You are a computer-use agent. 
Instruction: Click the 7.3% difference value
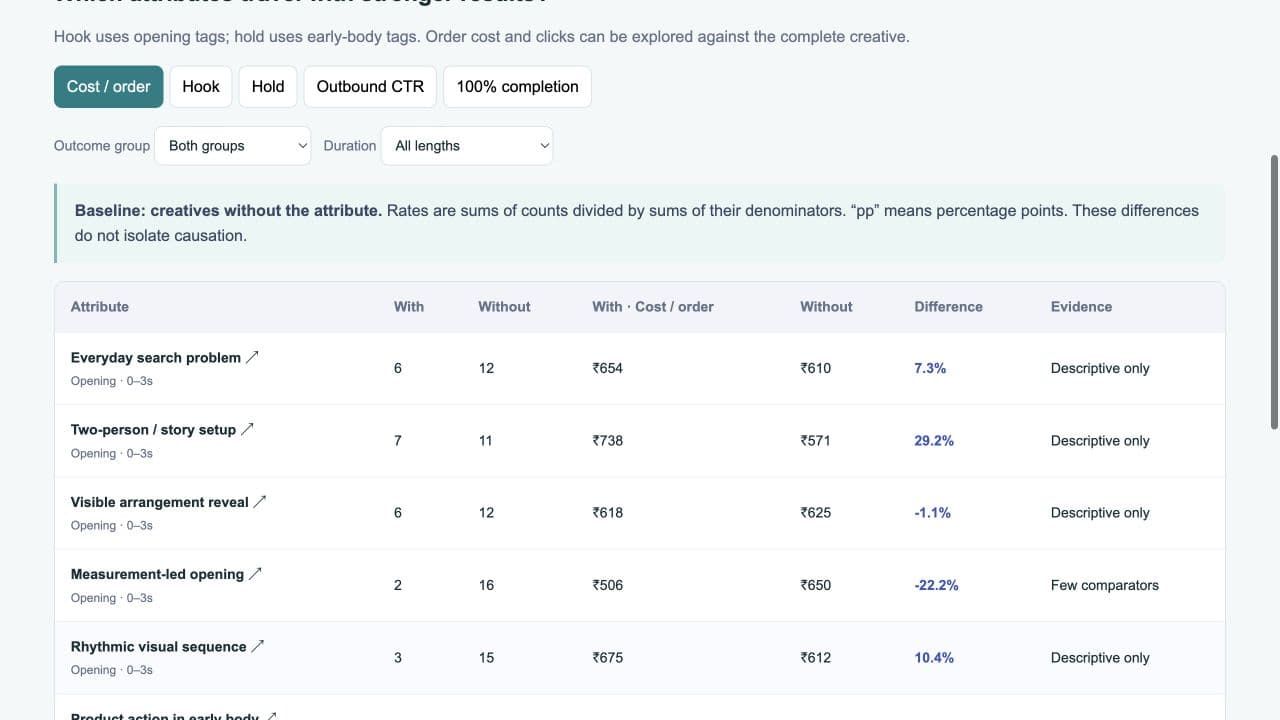pyautogui.click(x=930, y=369)
